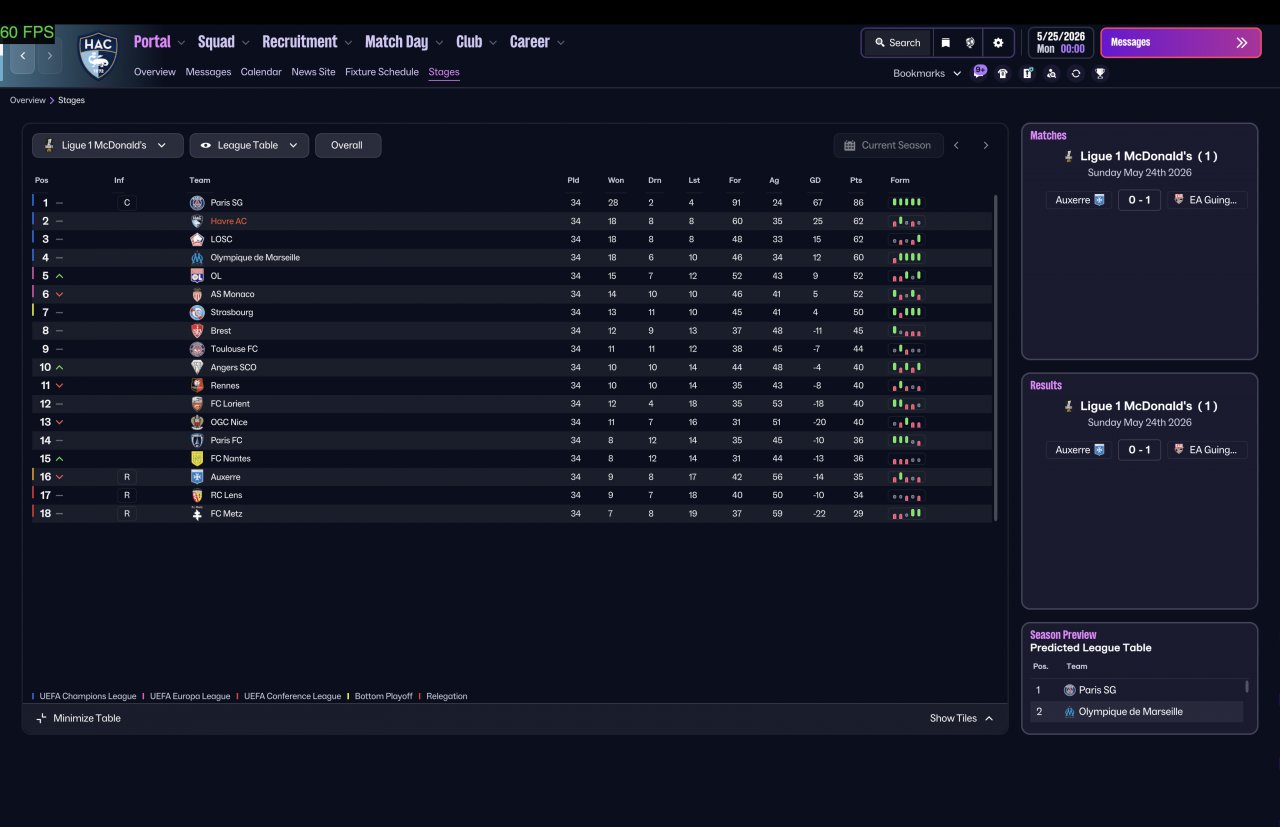
Task: Click the Ligue 1 trophy icon in Matches panel
Action: pyautogui.click(x=1069, y=156)
